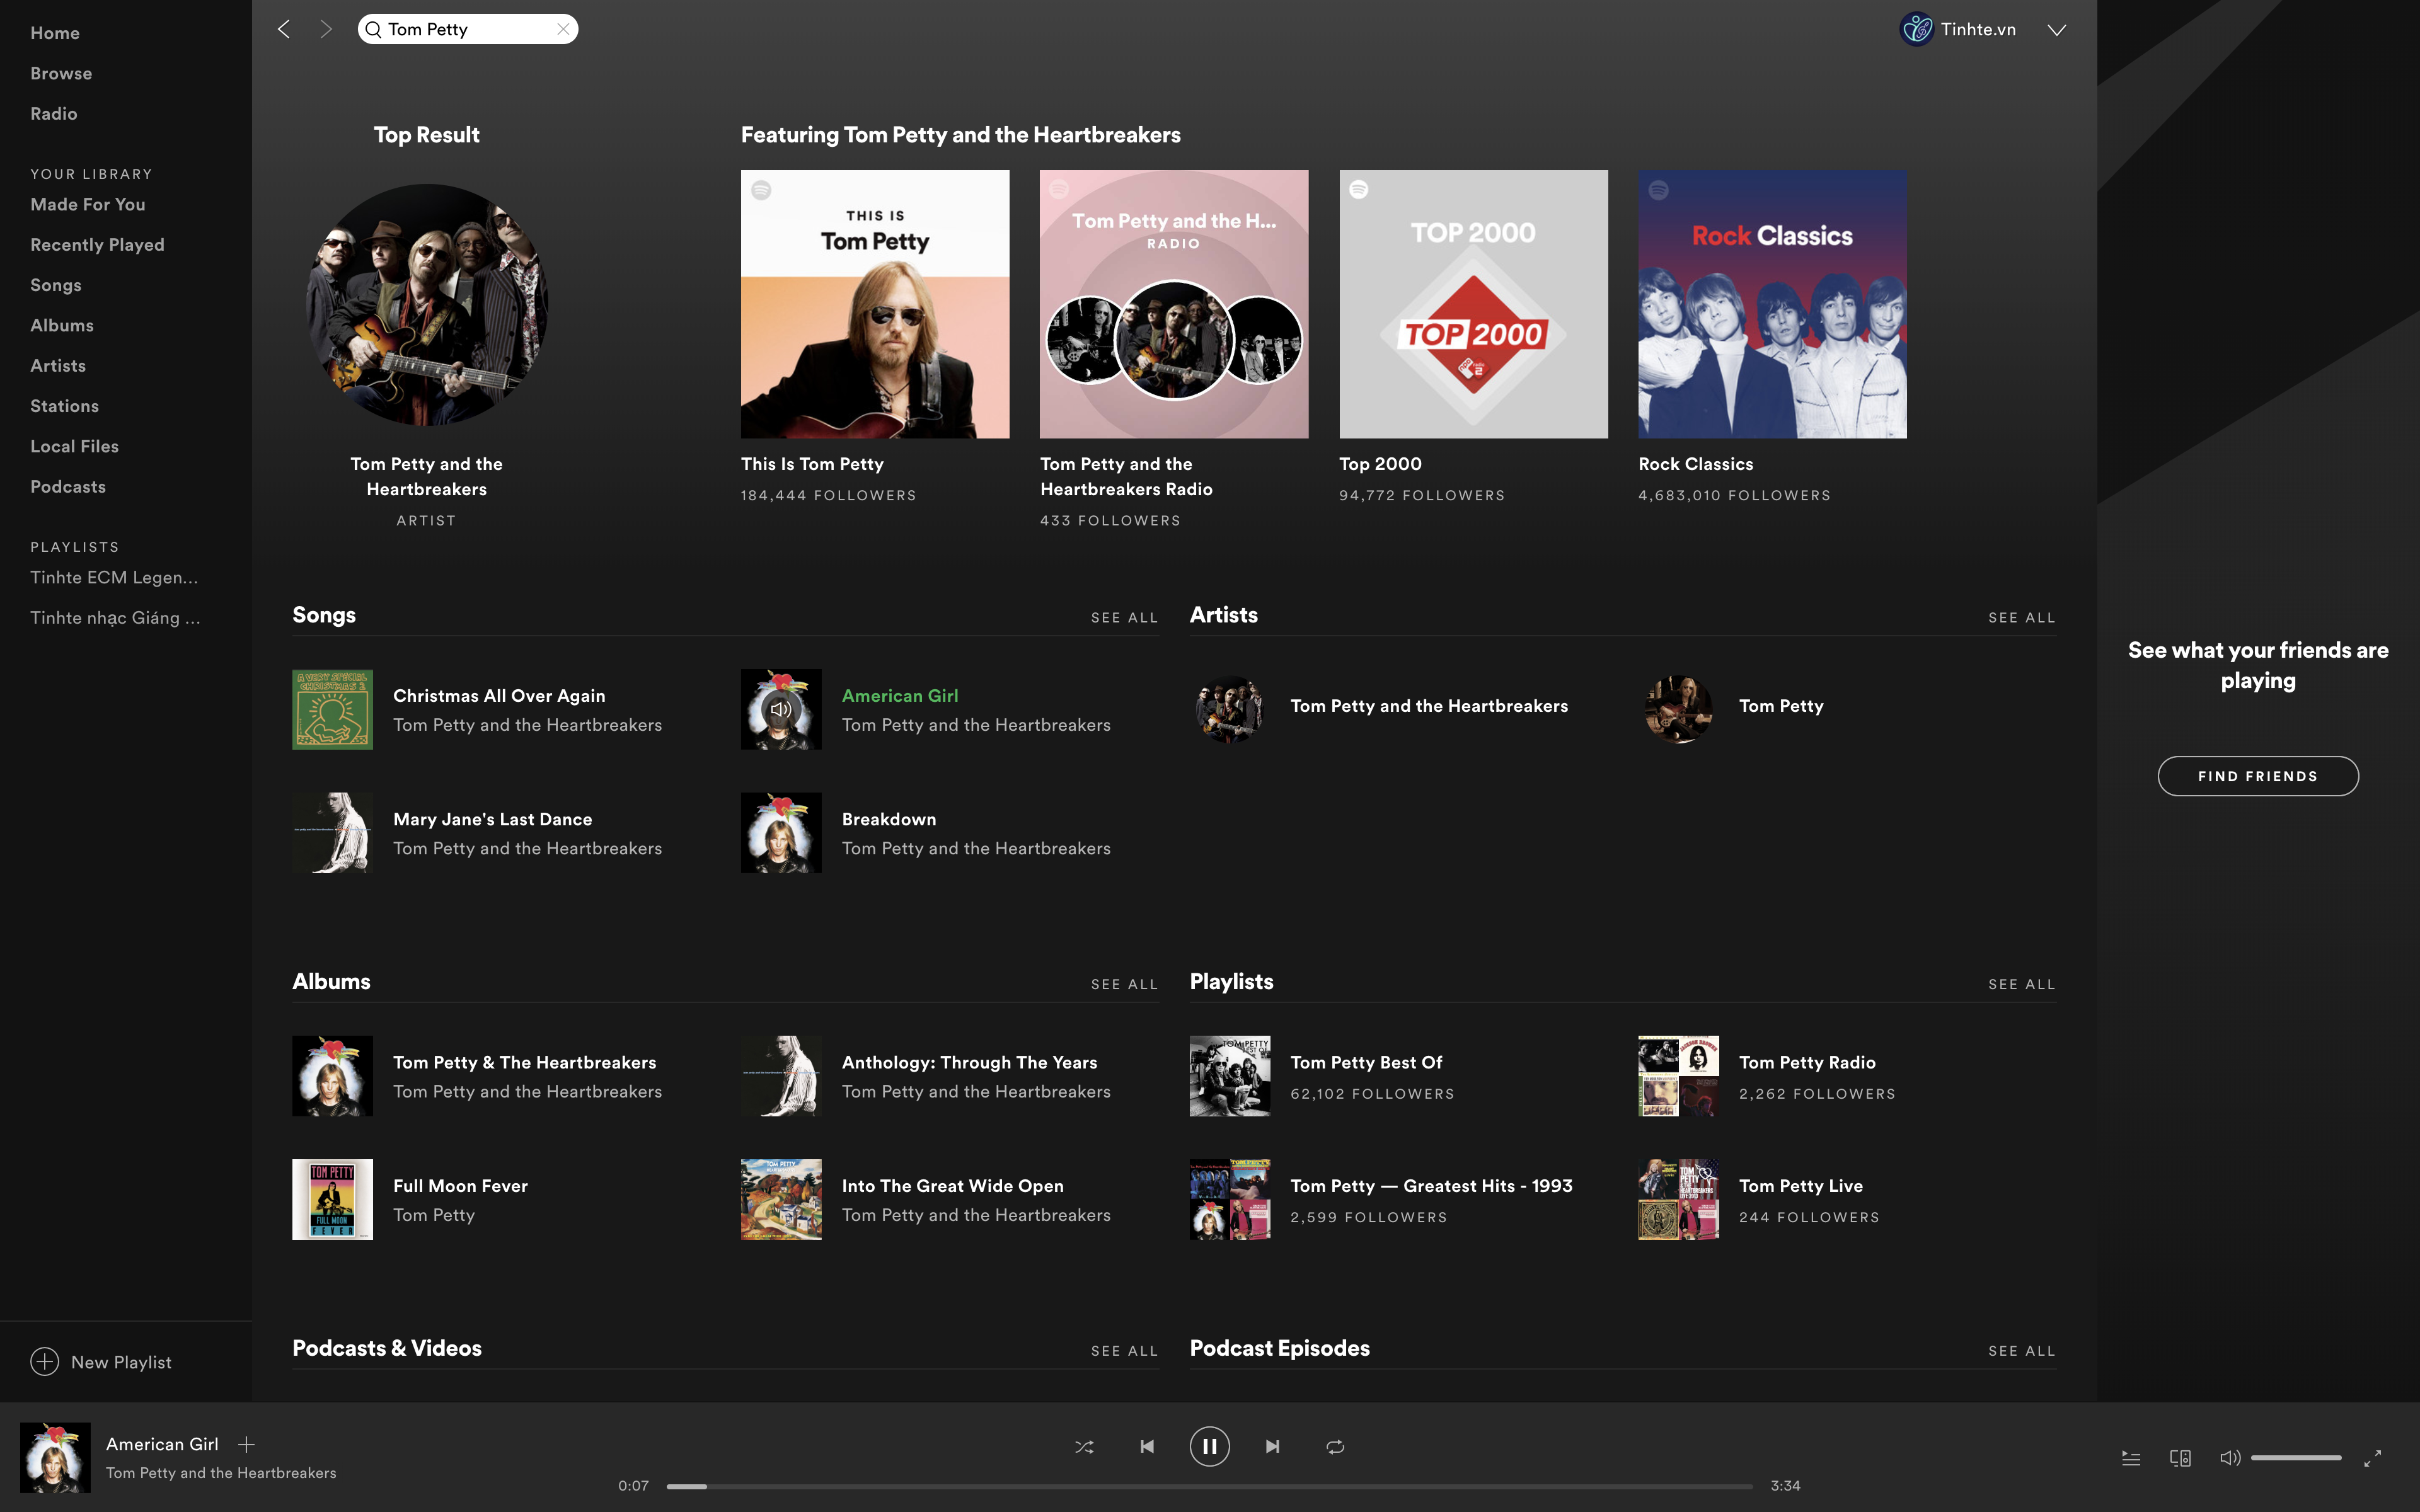Open Albums in Your Library
The height and width of the screenshot is (1512, 2420).
pyautogui.click(x=62, y=325)
